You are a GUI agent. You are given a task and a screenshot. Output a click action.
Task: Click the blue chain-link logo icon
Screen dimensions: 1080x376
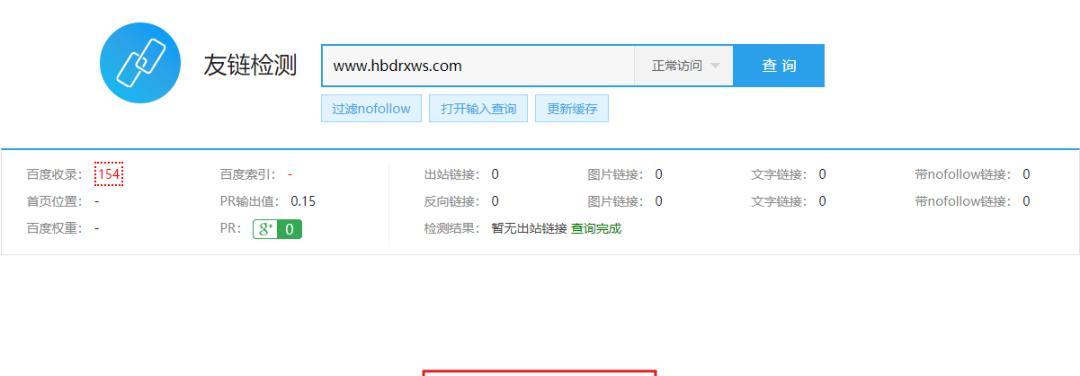[x=140, y=63]
